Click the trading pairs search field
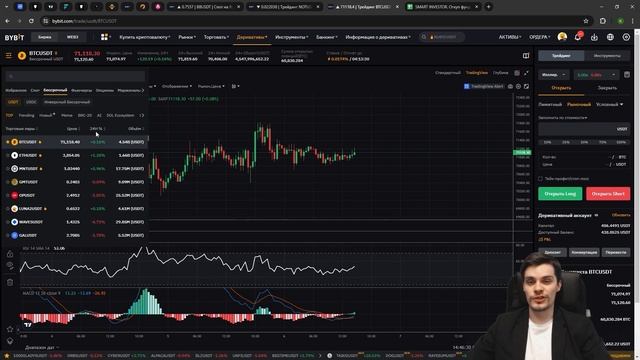Image resolution: width=640 pixels, height=360 pixels. [76, 76]
